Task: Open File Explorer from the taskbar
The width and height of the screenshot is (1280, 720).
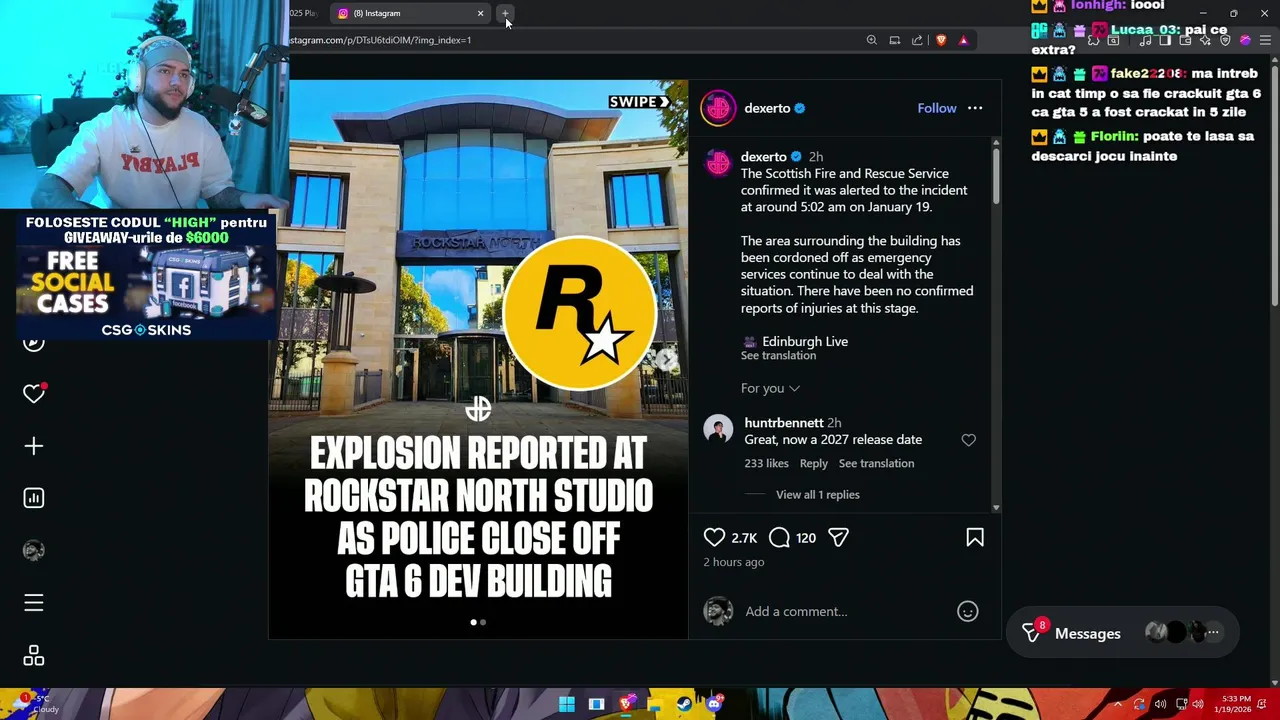Action: click(x=655, y=704)
